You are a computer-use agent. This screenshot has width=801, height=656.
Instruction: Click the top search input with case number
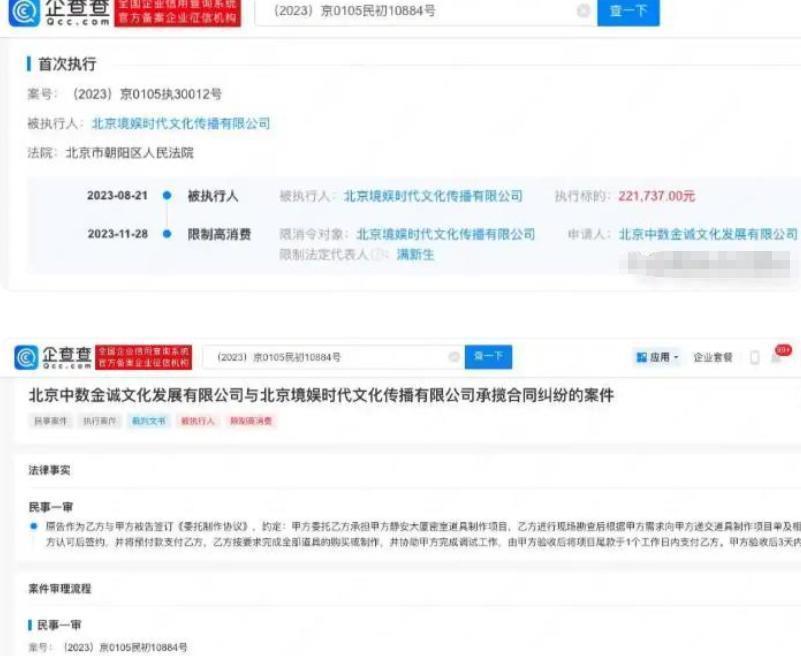pyautogui.click(x=410, y=11)
